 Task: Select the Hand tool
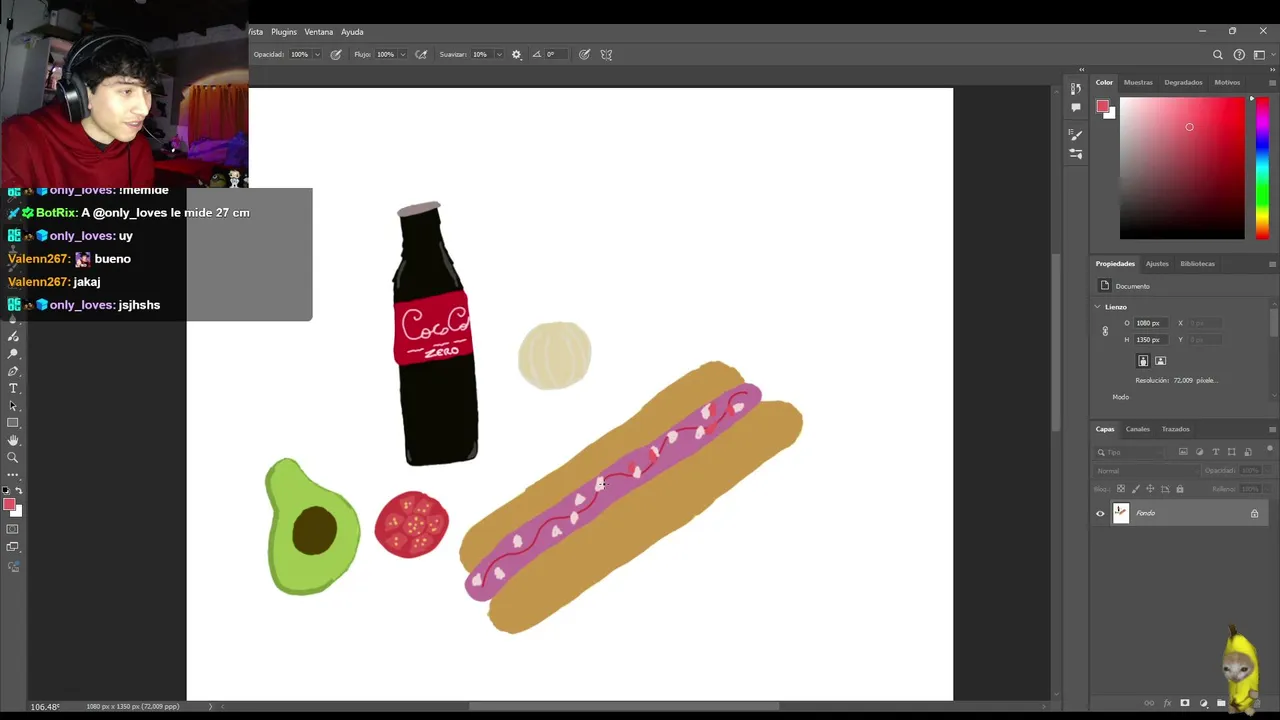point(13,440)
